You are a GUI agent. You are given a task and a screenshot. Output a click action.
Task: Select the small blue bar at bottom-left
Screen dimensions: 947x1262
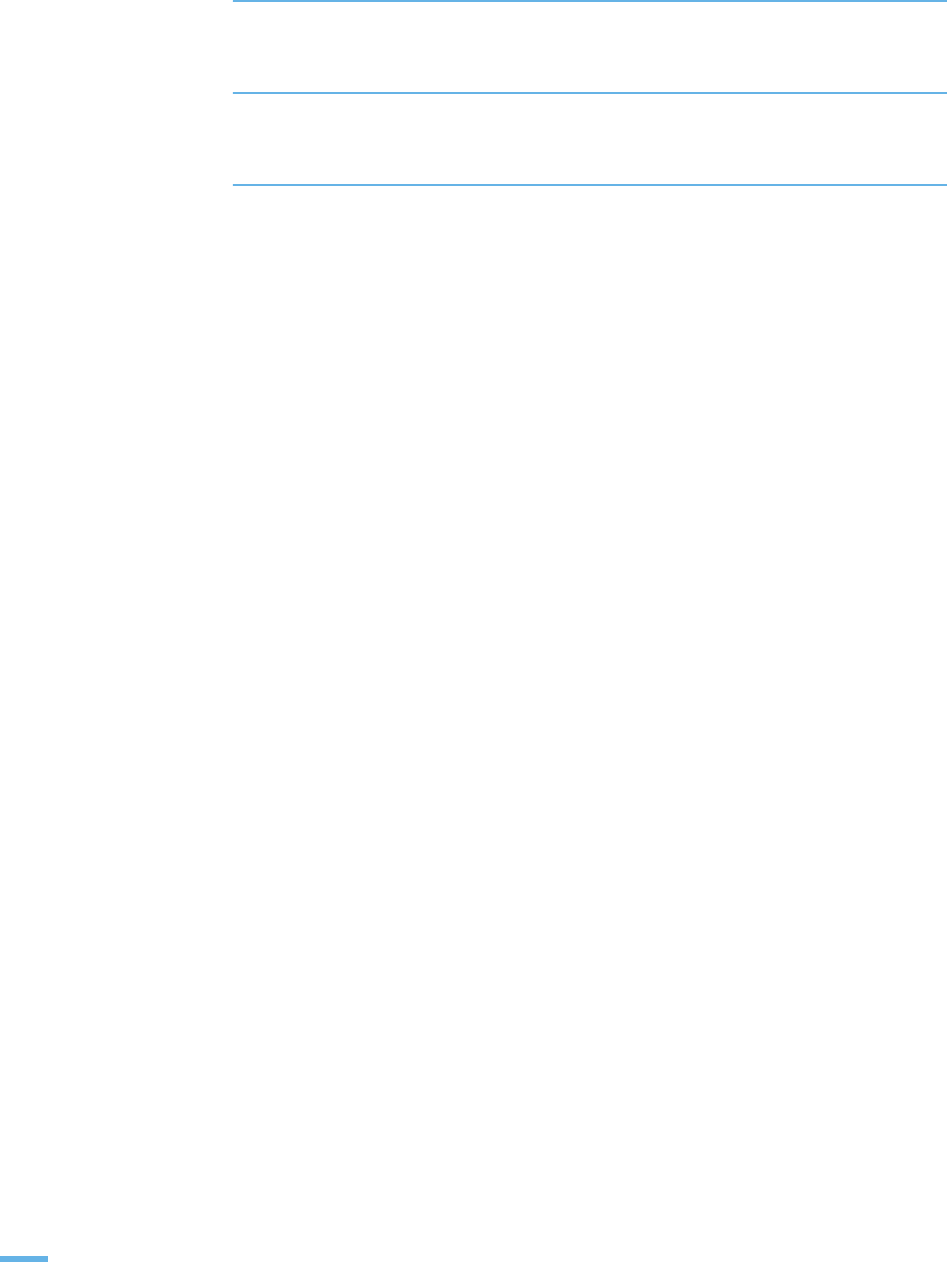click(24, 1258)
